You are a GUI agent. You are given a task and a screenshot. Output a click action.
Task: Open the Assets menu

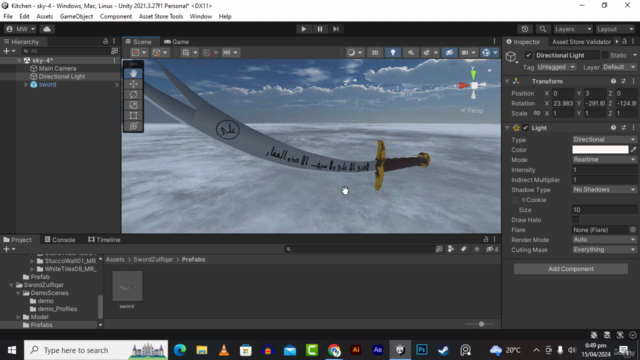tap(44, 16)
